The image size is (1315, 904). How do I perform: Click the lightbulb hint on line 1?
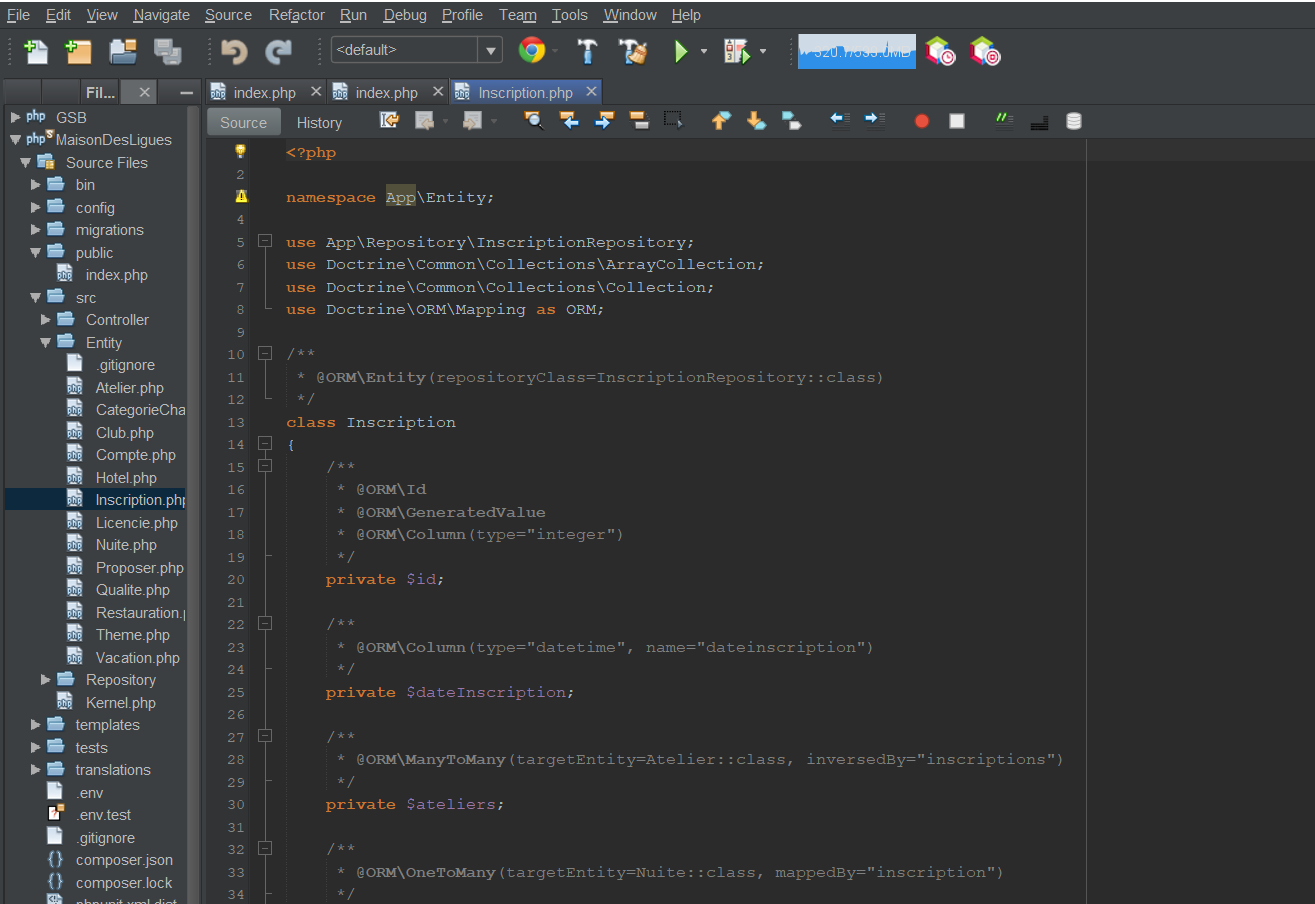[240, 152]
